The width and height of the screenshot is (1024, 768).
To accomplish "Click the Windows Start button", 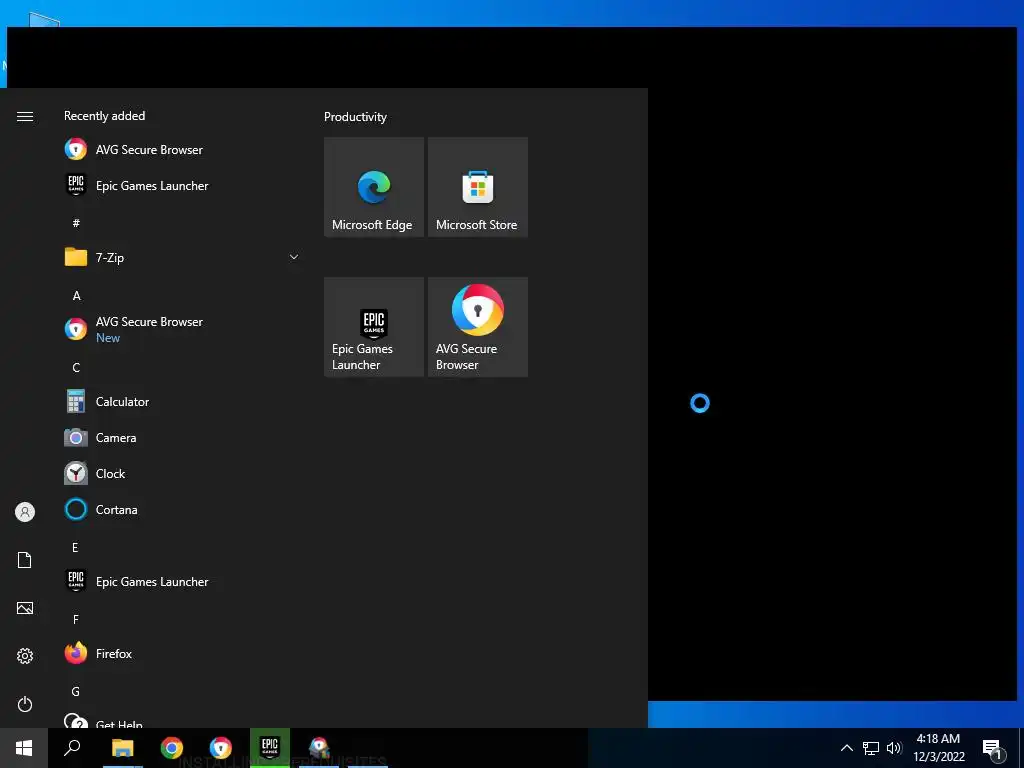I will 24,748.
